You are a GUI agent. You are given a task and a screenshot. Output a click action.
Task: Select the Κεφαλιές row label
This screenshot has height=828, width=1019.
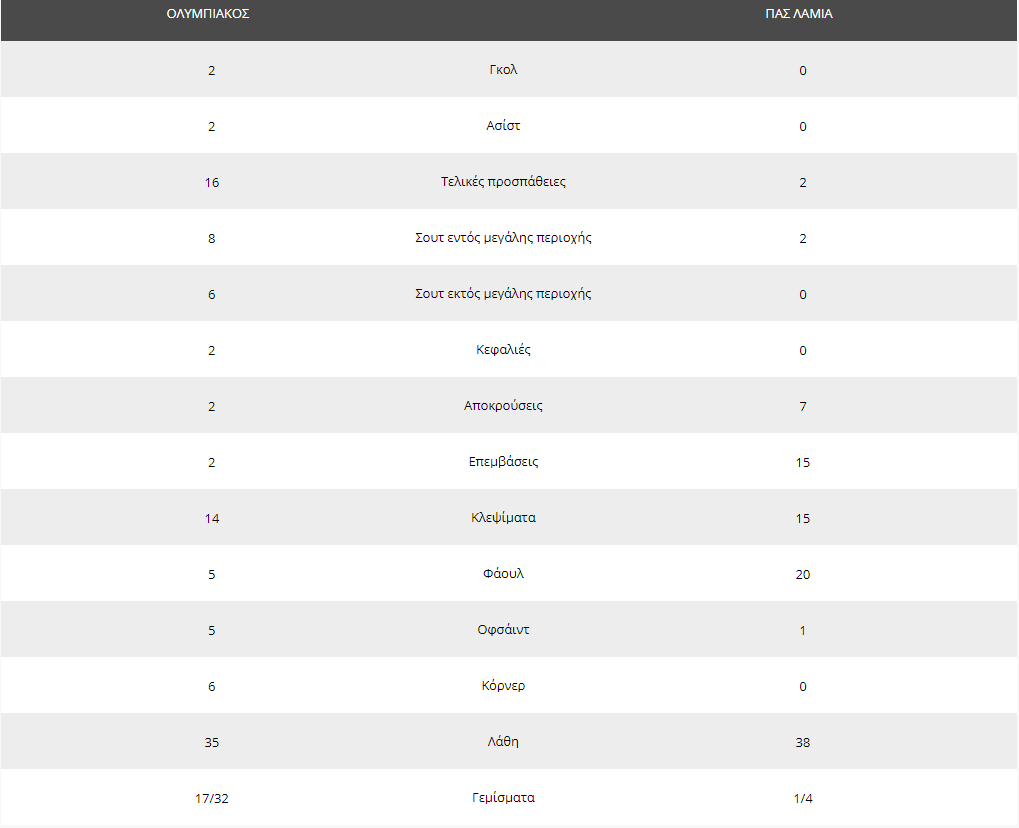pyautogui.click(x=503, y=350)
